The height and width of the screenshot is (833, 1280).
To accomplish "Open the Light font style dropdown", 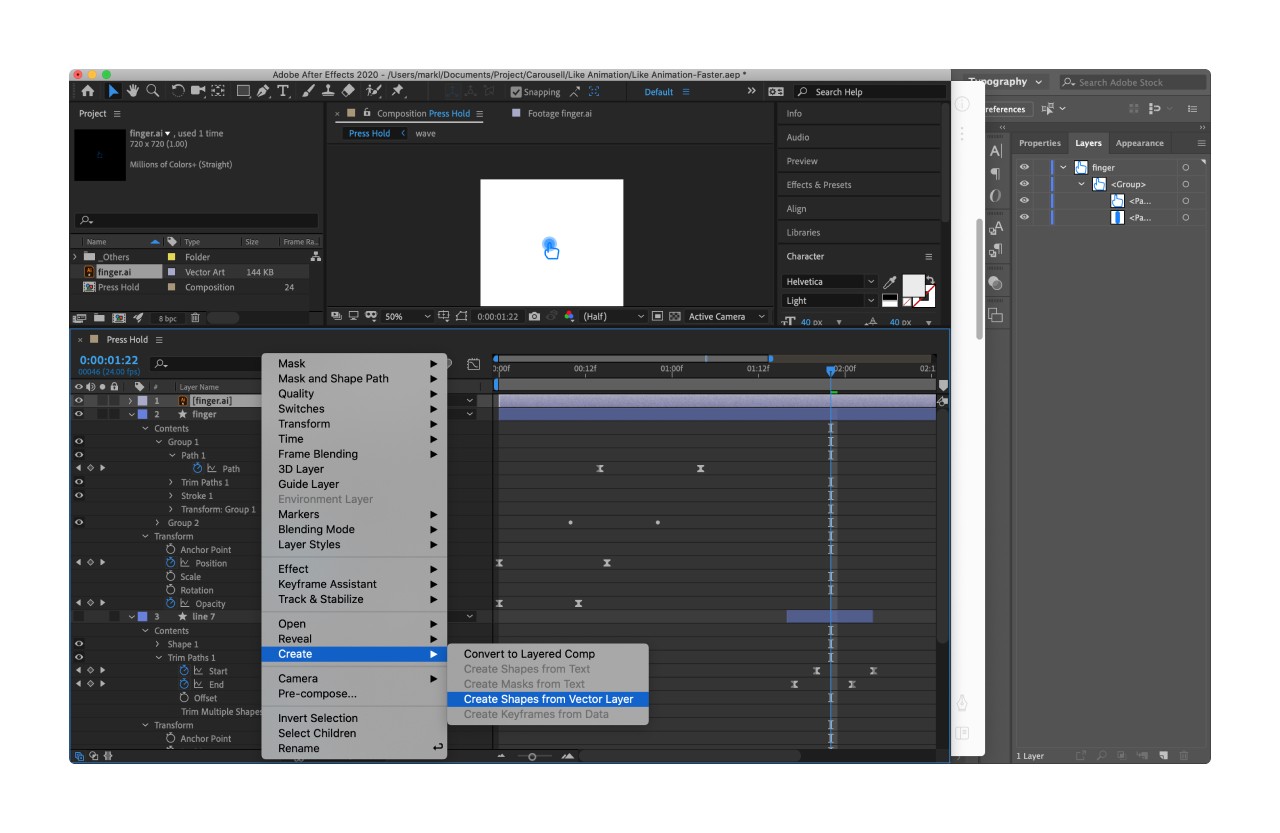I will (830, 300).
